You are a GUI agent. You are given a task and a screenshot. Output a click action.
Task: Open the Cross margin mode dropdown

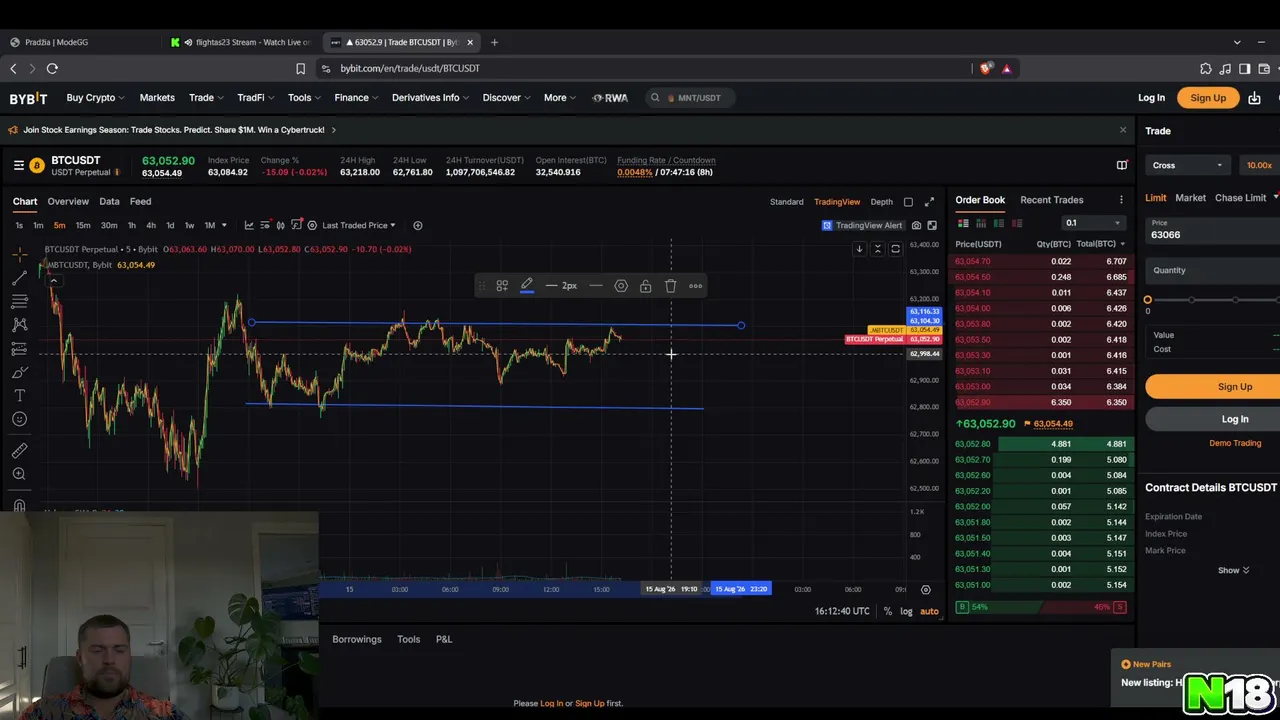pyautogui.click(x=1187, y=165)
